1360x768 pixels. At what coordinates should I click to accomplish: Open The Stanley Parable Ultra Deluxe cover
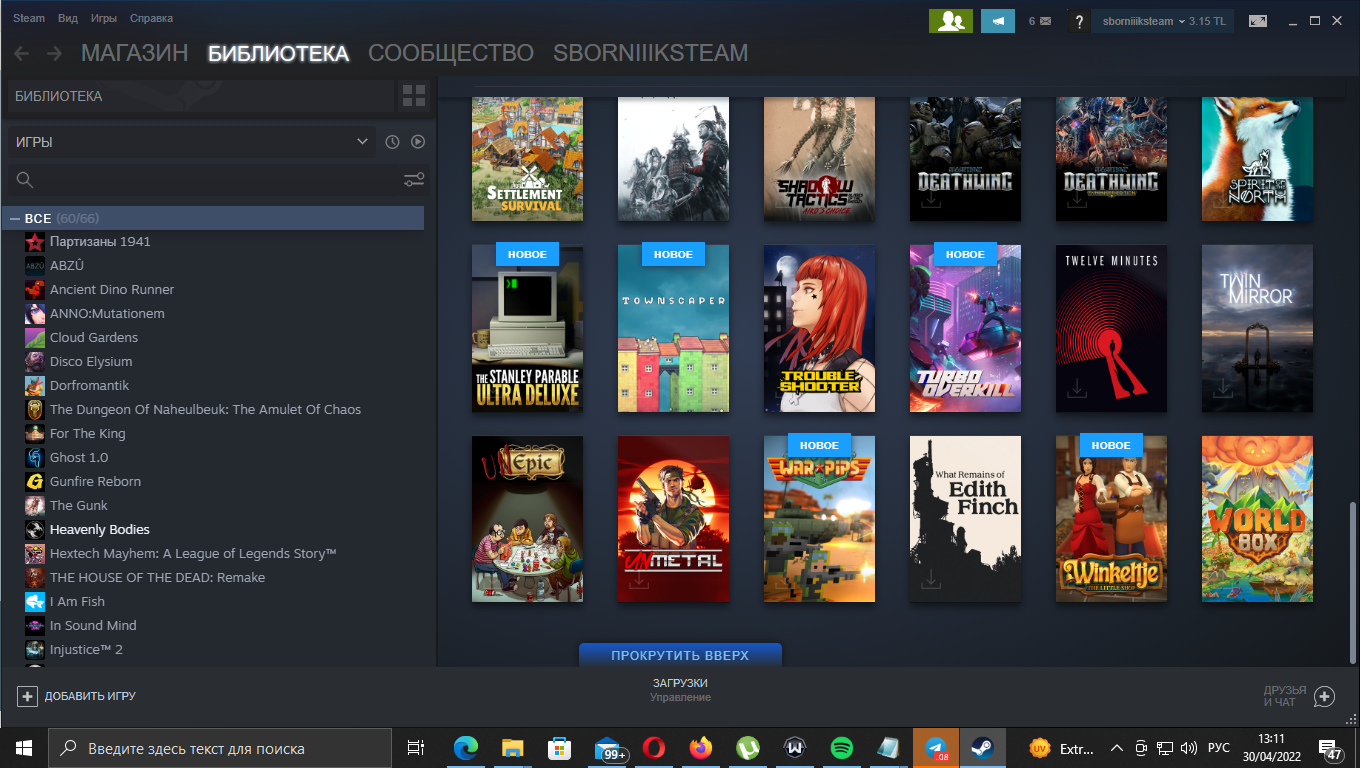527,328
